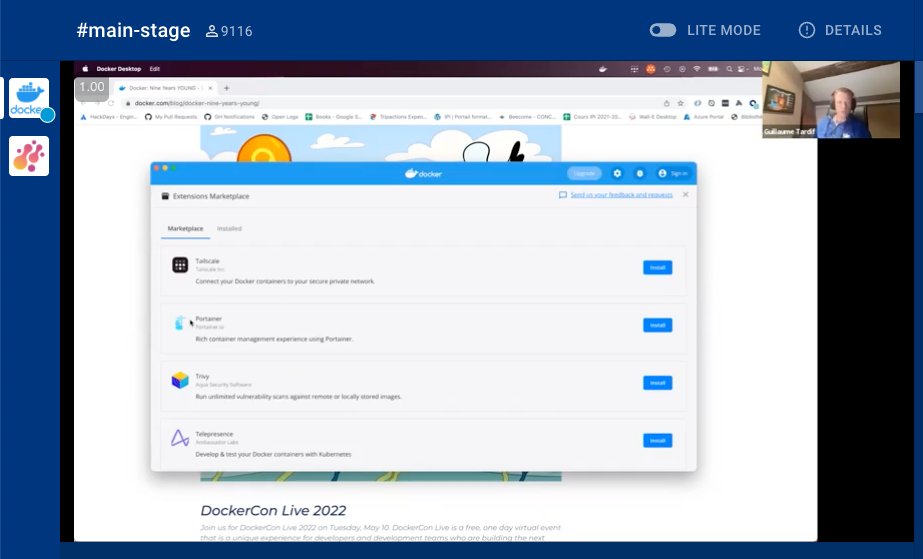The height and width of the screenshot is (559, 923).
Task: Close the Extensions Marketplace panel
Action: (685, 195)
